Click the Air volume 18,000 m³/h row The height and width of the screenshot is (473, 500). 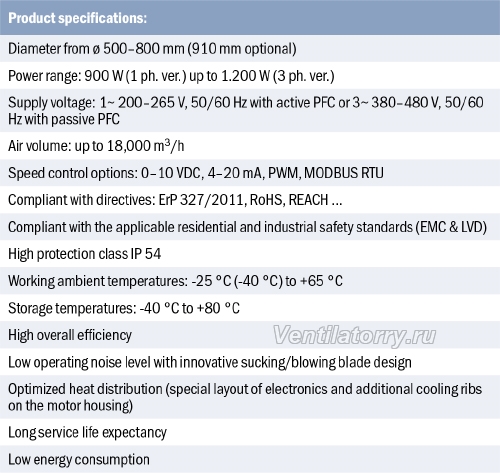250,146
